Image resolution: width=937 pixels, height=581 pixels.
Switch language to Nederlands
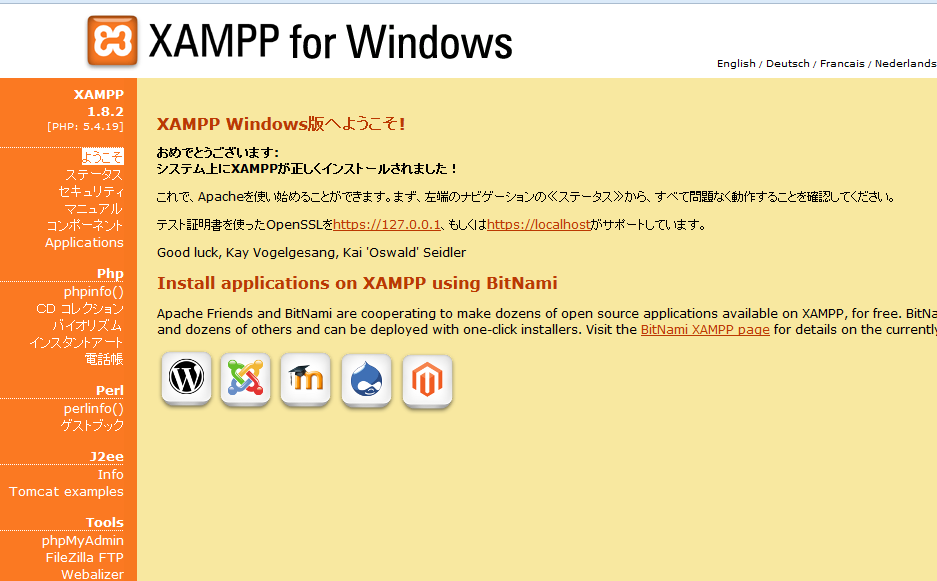(905, 63)
